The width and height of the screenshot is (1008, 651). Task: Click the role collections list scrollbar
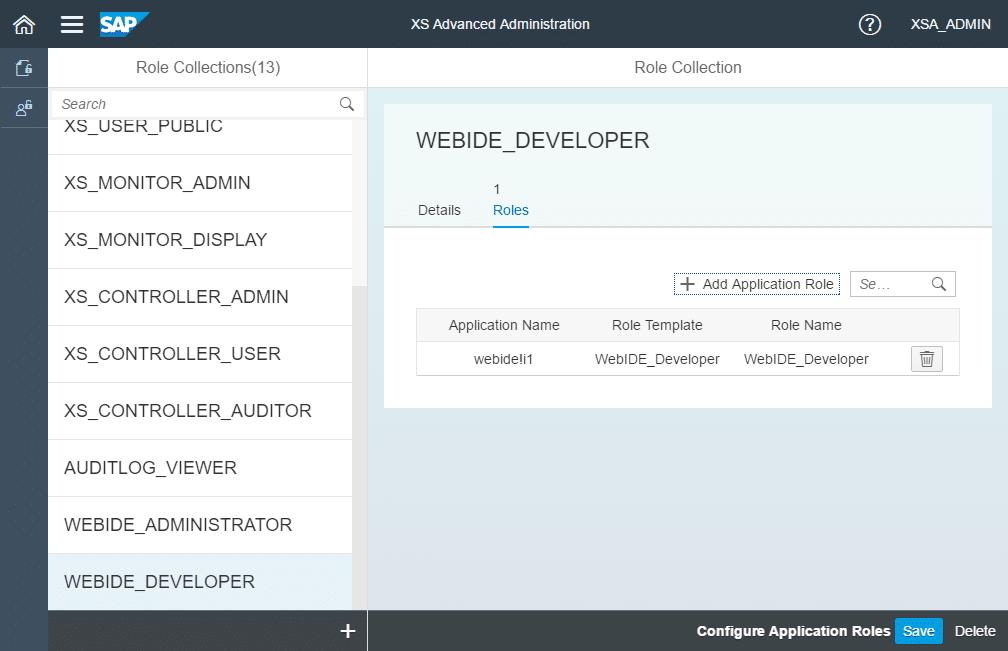[x=359, y=450]
